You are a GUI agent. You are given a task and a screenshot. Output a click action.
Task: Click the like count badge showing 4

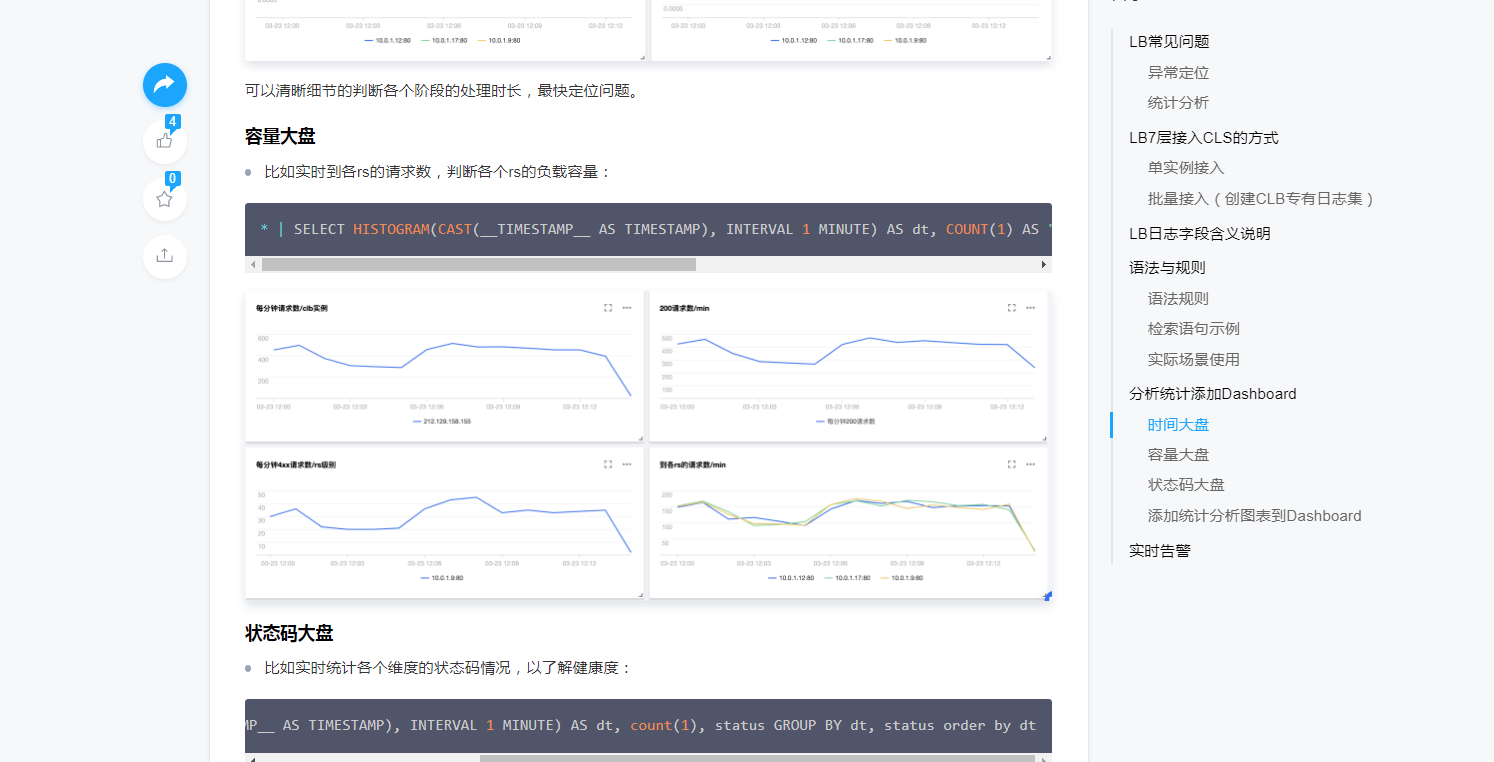click(172, 122)
